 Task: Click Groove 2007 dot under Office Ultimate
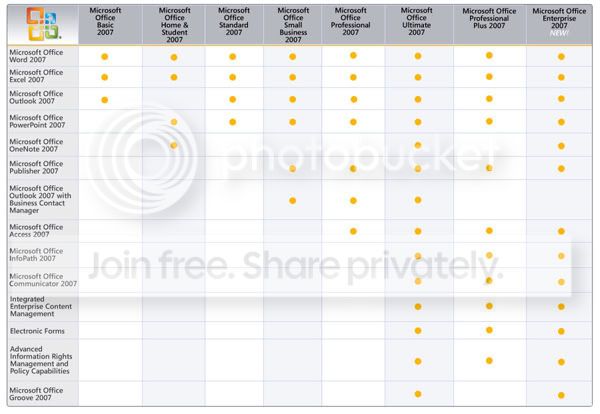pyautogui.click(x=418, y=394)
